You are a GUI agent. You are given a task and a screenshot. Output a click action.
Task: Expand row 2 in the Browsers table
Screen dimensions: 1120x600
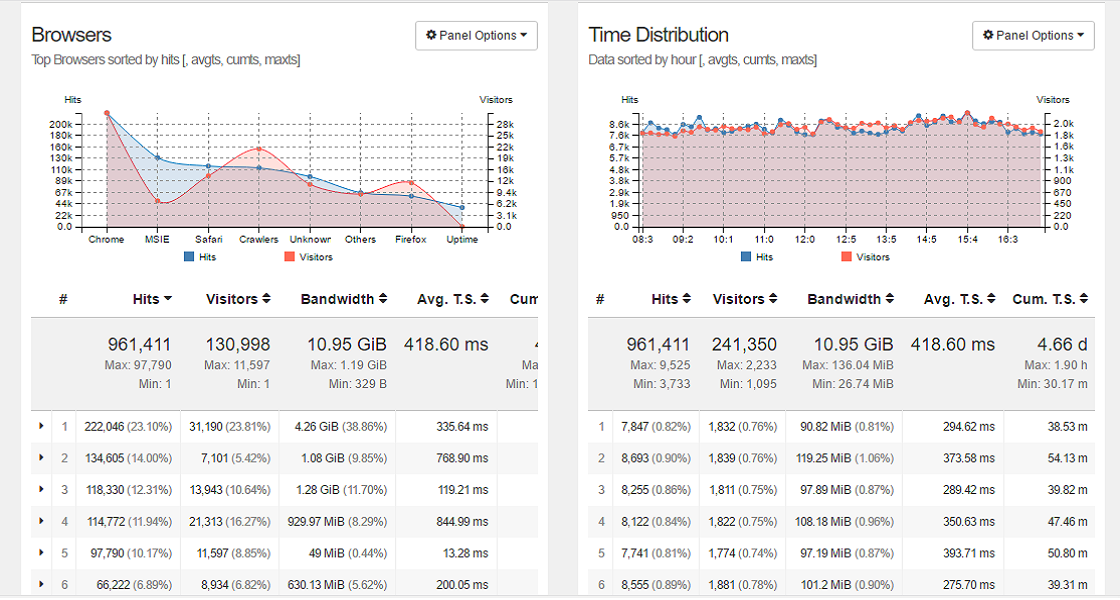tap(42, 457)
